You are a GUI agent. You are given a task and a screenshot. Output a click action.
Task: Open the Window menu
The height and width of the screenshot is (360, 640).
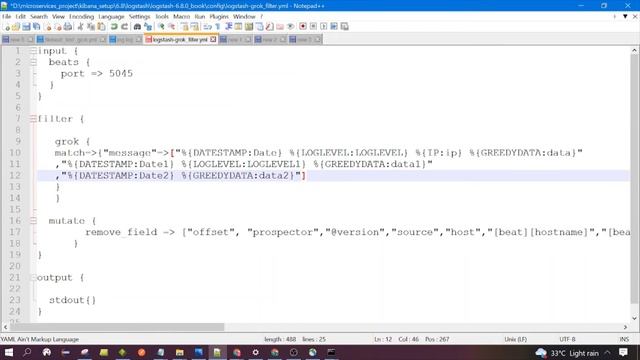tap(244, 17)
